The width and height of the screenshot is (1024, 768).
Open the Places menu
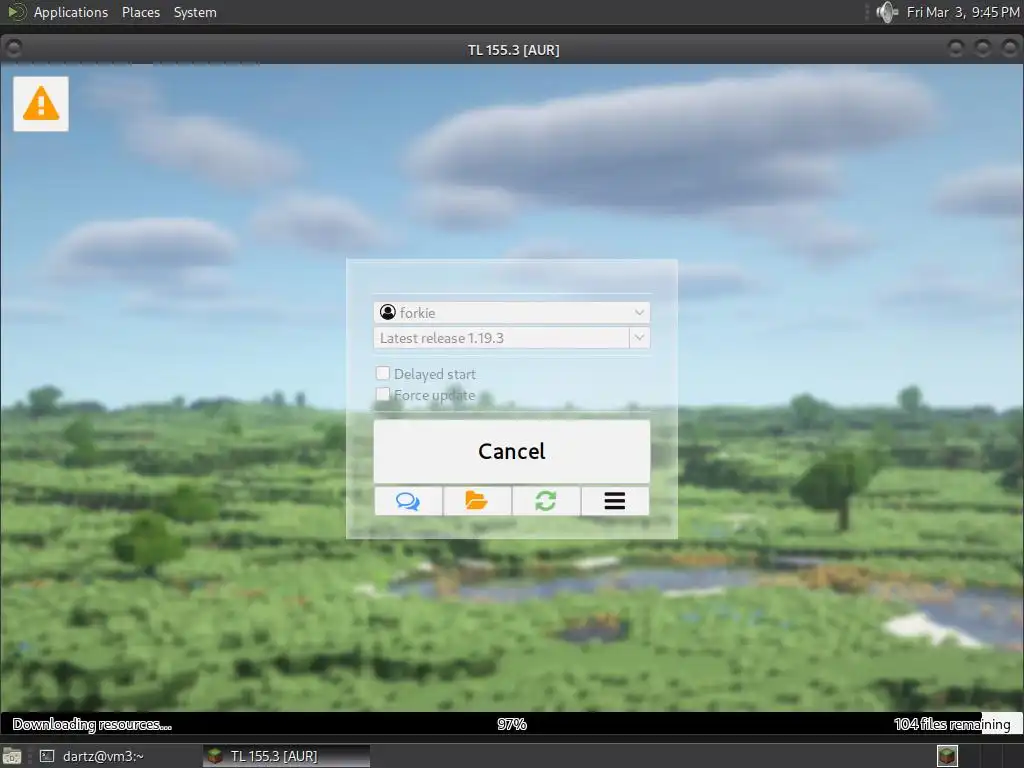point(141,12)
